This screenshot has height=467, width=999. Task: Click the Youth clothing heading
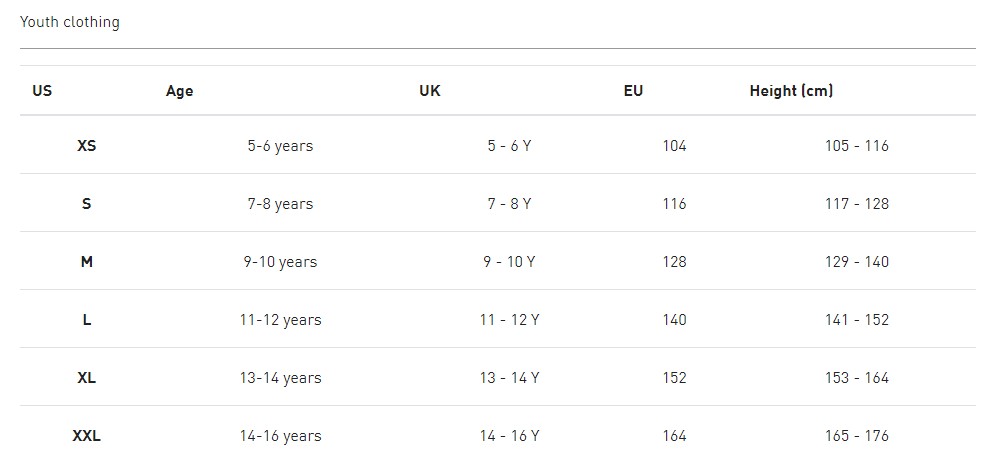tap(69, 22)
